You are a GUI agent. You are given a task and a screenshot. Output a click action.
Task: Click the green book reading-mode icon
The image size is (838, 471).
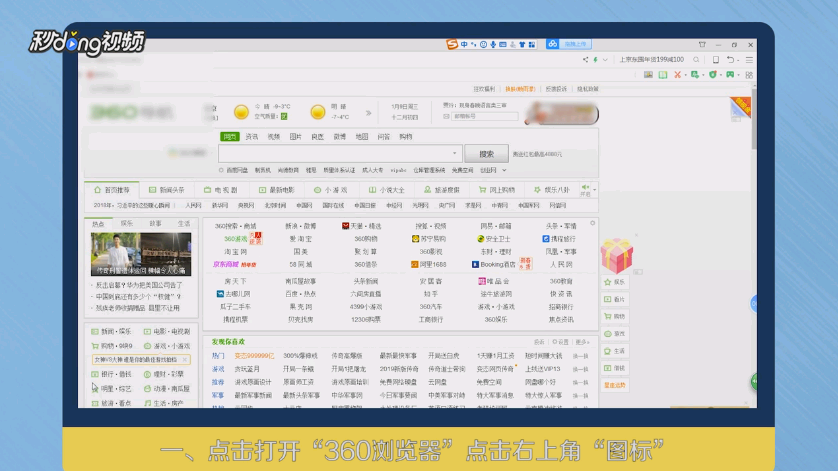(x=663, y=75)
